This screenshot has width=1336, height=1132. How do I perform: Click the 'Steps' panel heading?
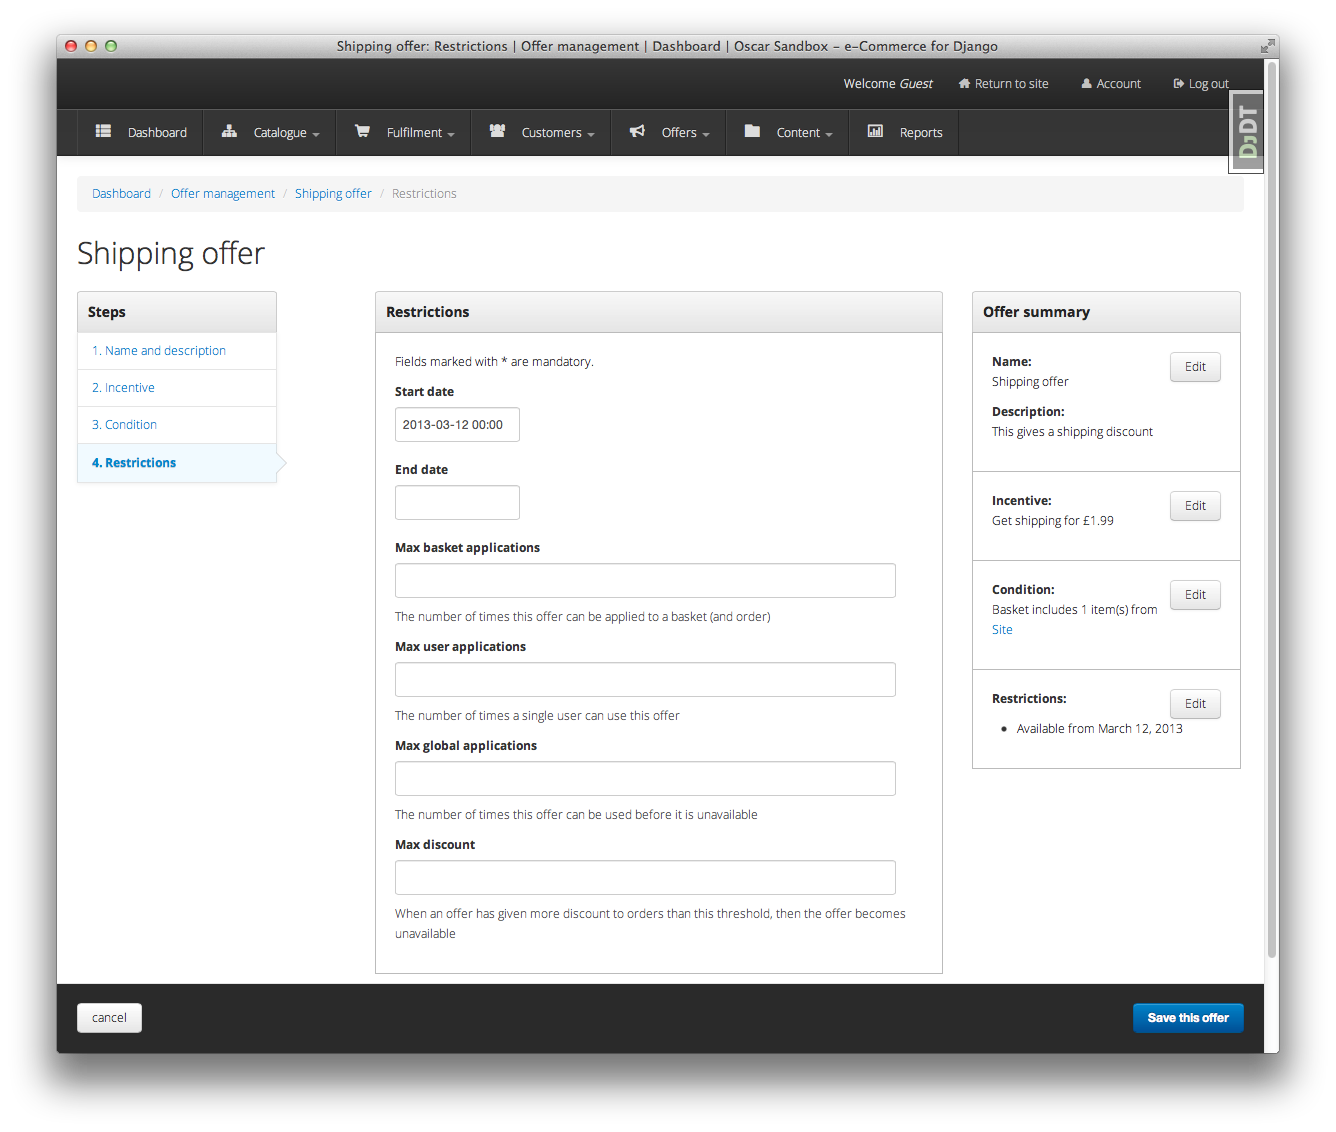[x=106, y=312]
